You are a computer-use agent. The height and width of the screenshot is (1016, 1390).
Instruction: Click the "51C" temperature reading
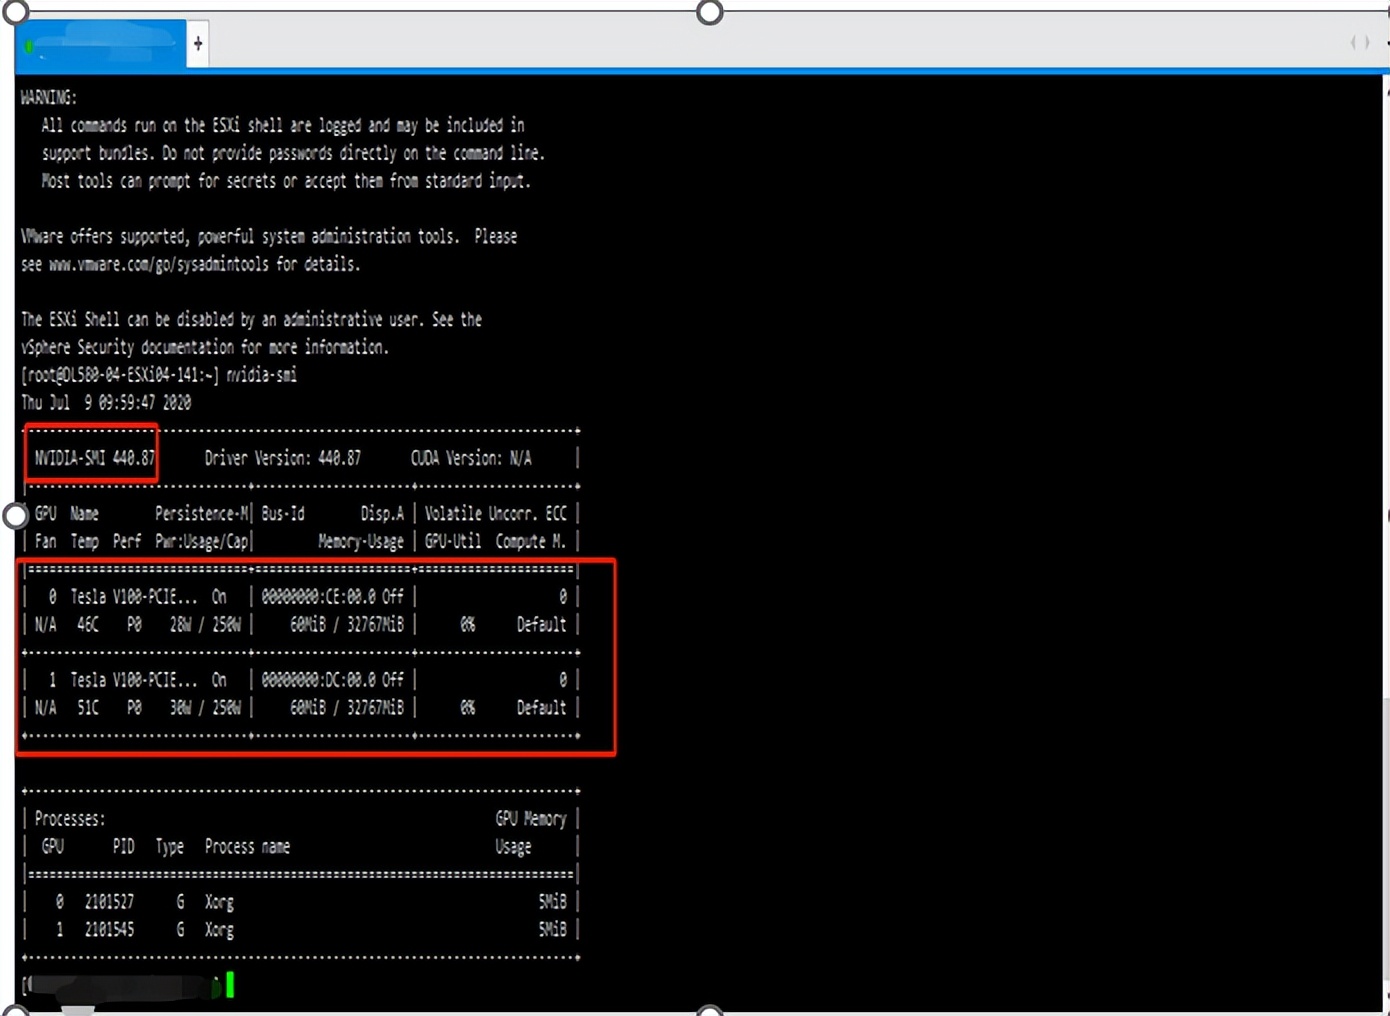click(x=88, y=708)
